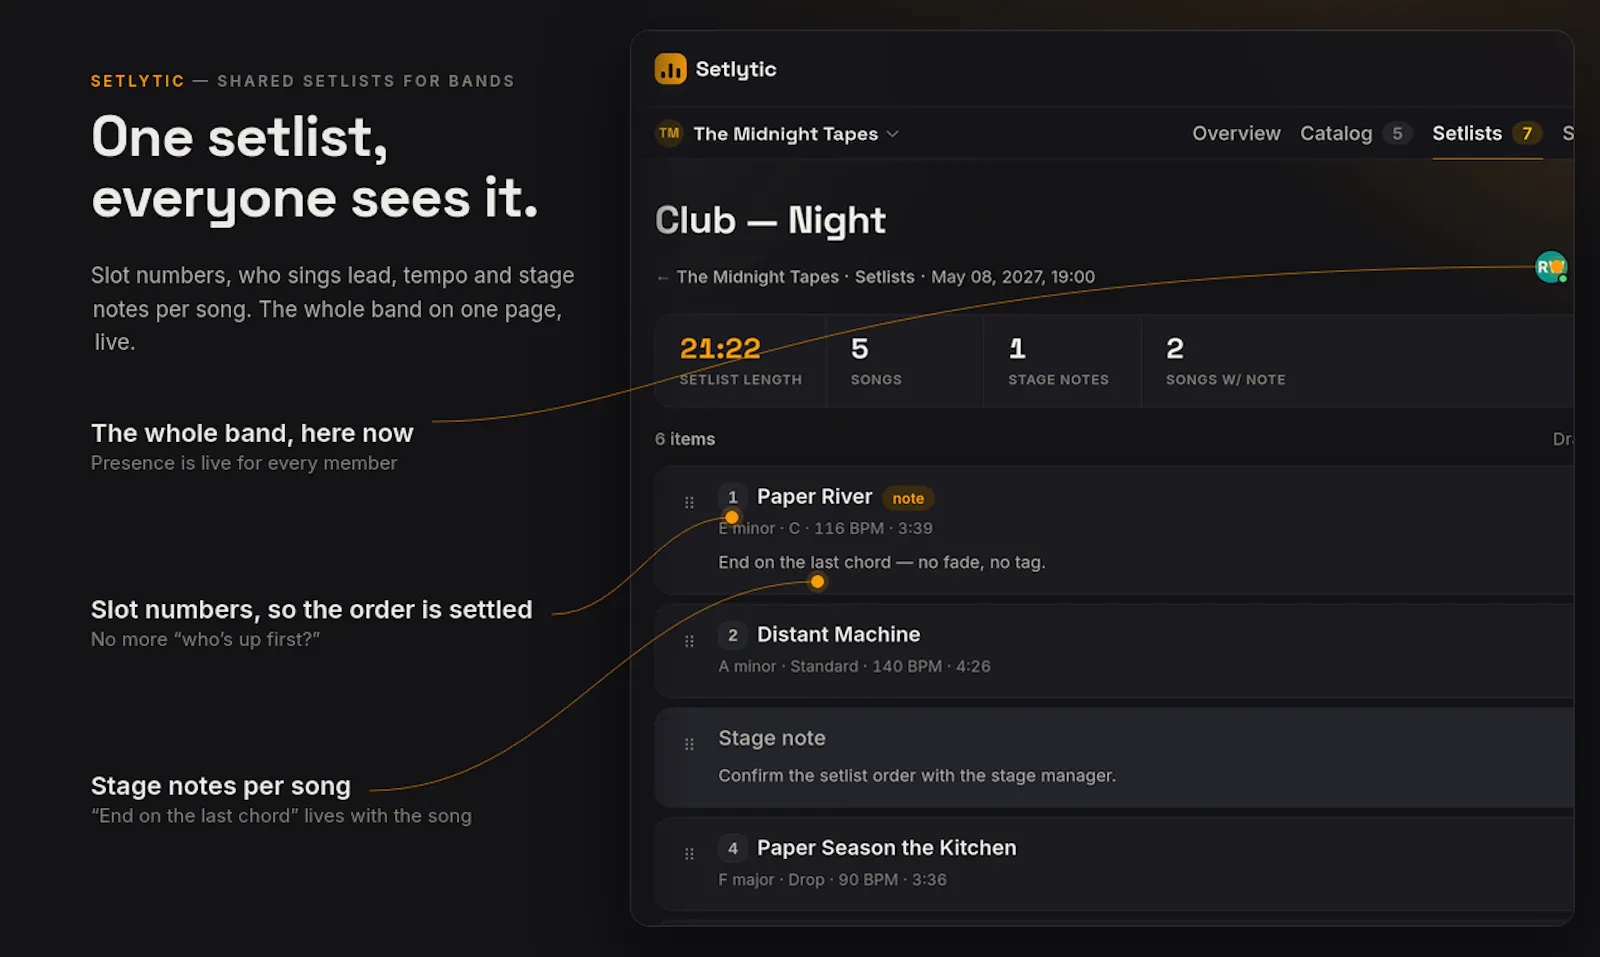Open the Setlists breadcrumb link
The height and width of the screenshot is (957, 1600).
pyautogui.click(x=884, y=277)
